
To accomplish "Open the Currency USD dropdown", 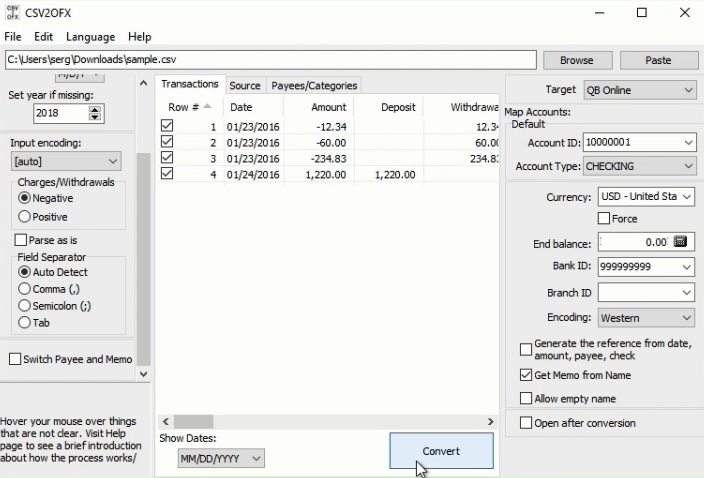I will point(646,197).
